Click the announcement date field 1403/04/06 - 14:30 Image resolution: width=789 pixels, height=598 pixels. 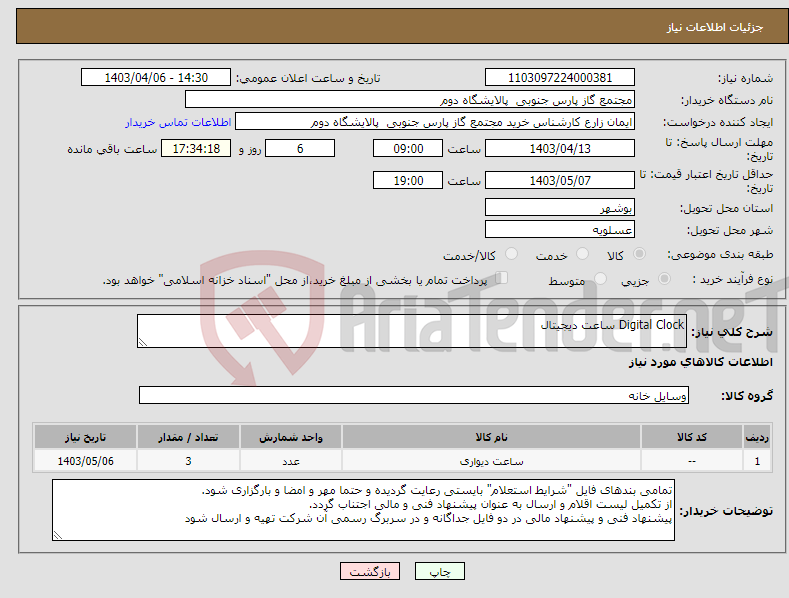[155, 78]
